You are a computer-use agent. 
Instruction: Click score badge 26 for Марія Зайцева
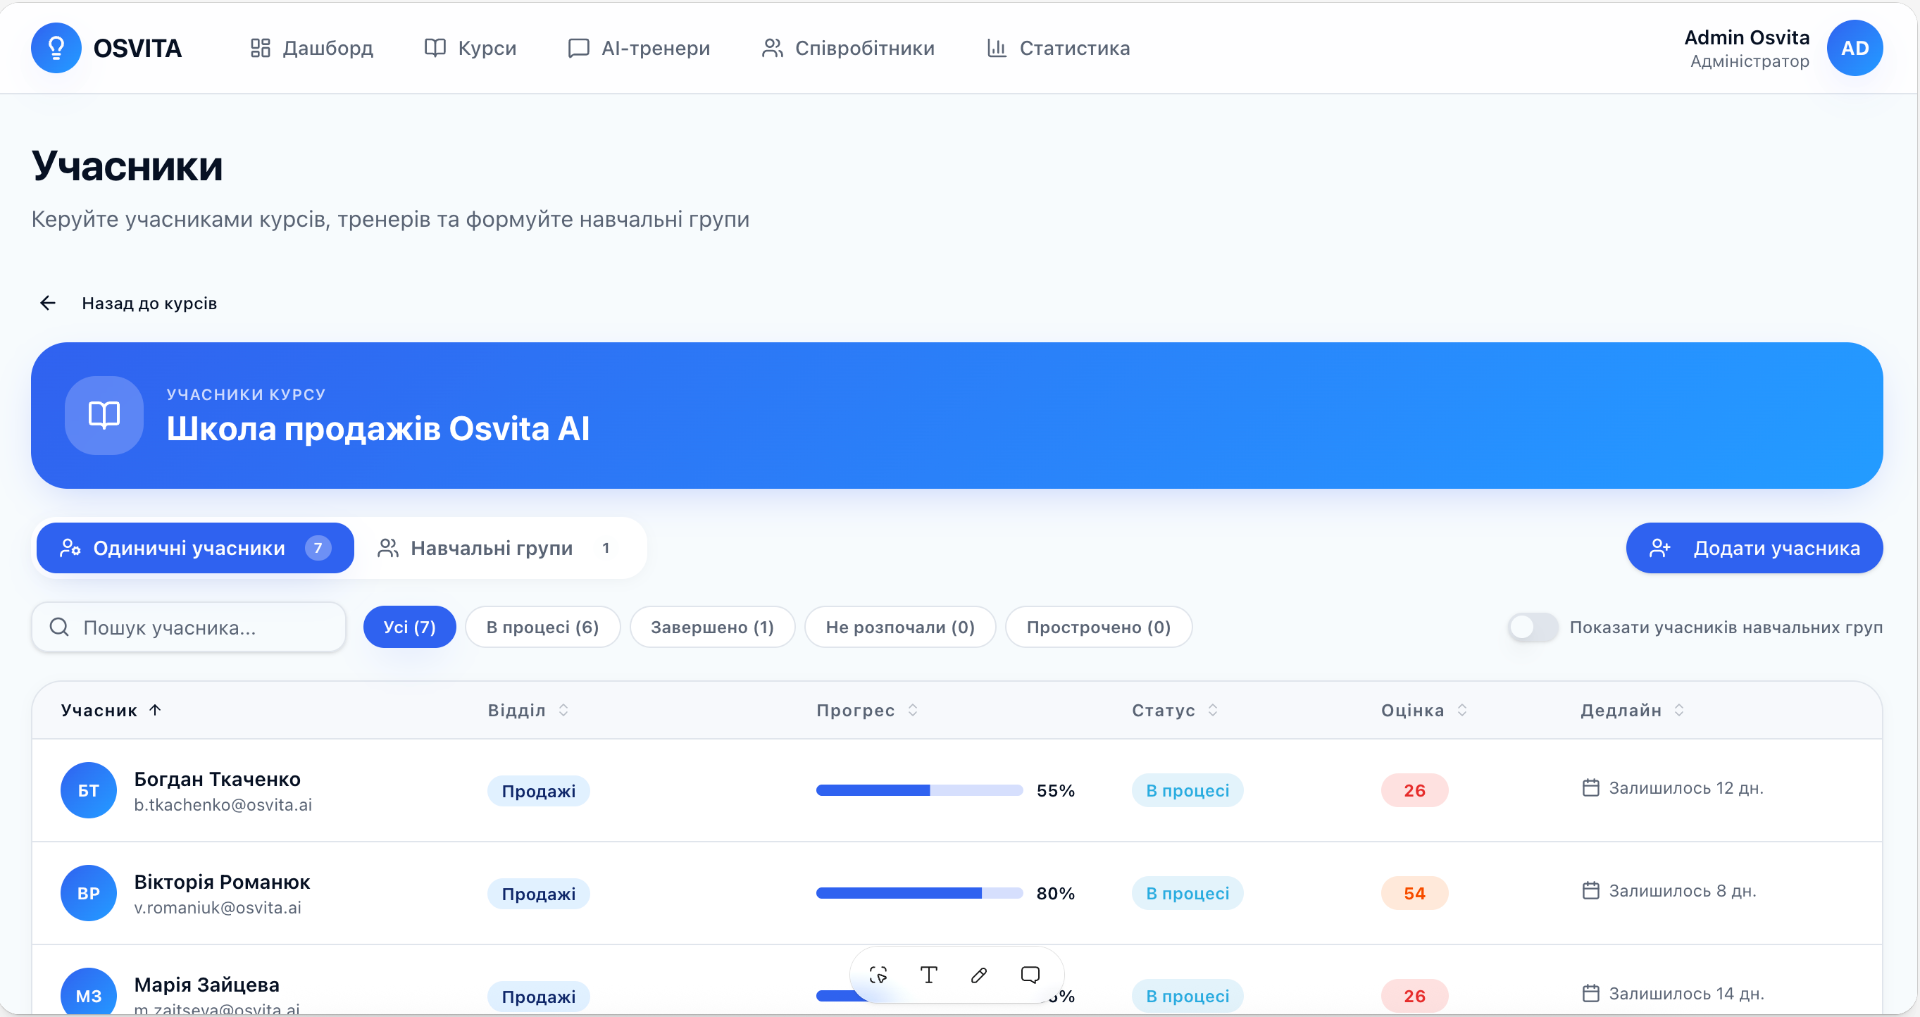1414,996
